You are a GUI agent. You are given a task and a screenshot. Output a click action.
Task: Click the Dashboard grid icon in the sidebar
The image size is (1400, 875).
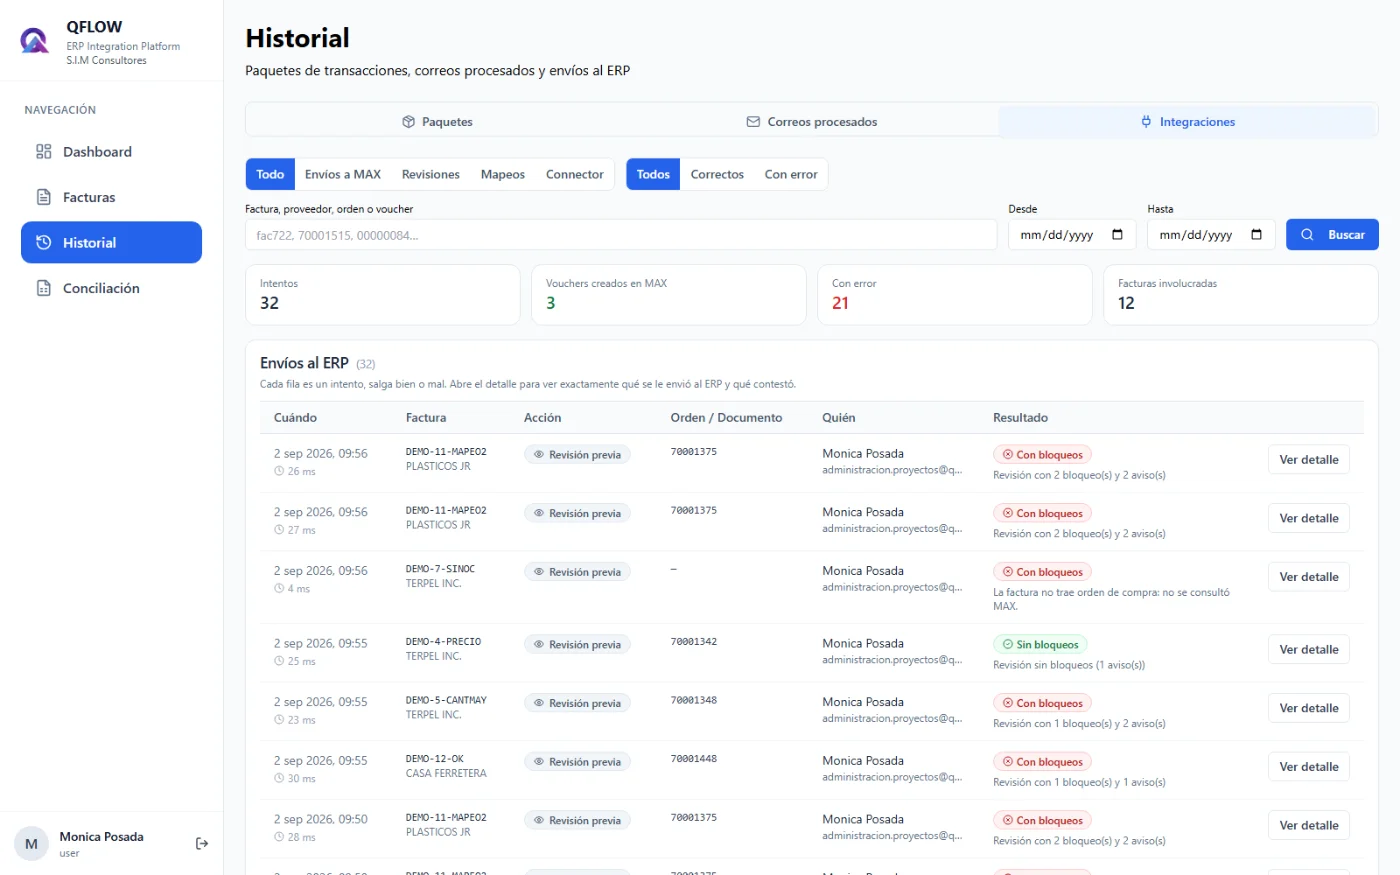pos(44,152)
